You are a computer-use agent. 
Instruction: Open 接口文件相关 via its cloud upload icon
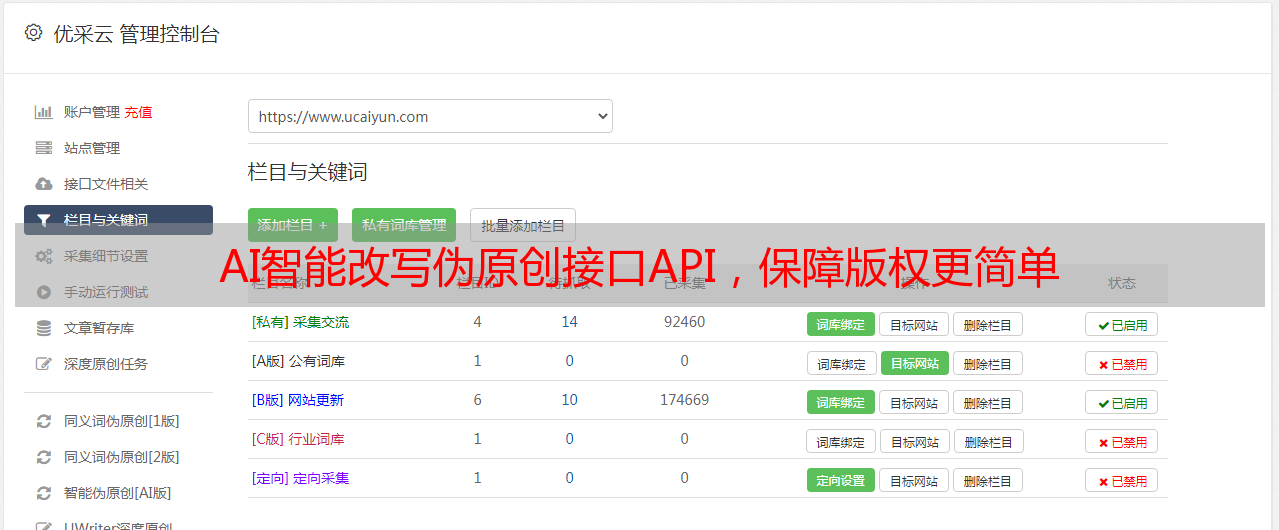43,184
